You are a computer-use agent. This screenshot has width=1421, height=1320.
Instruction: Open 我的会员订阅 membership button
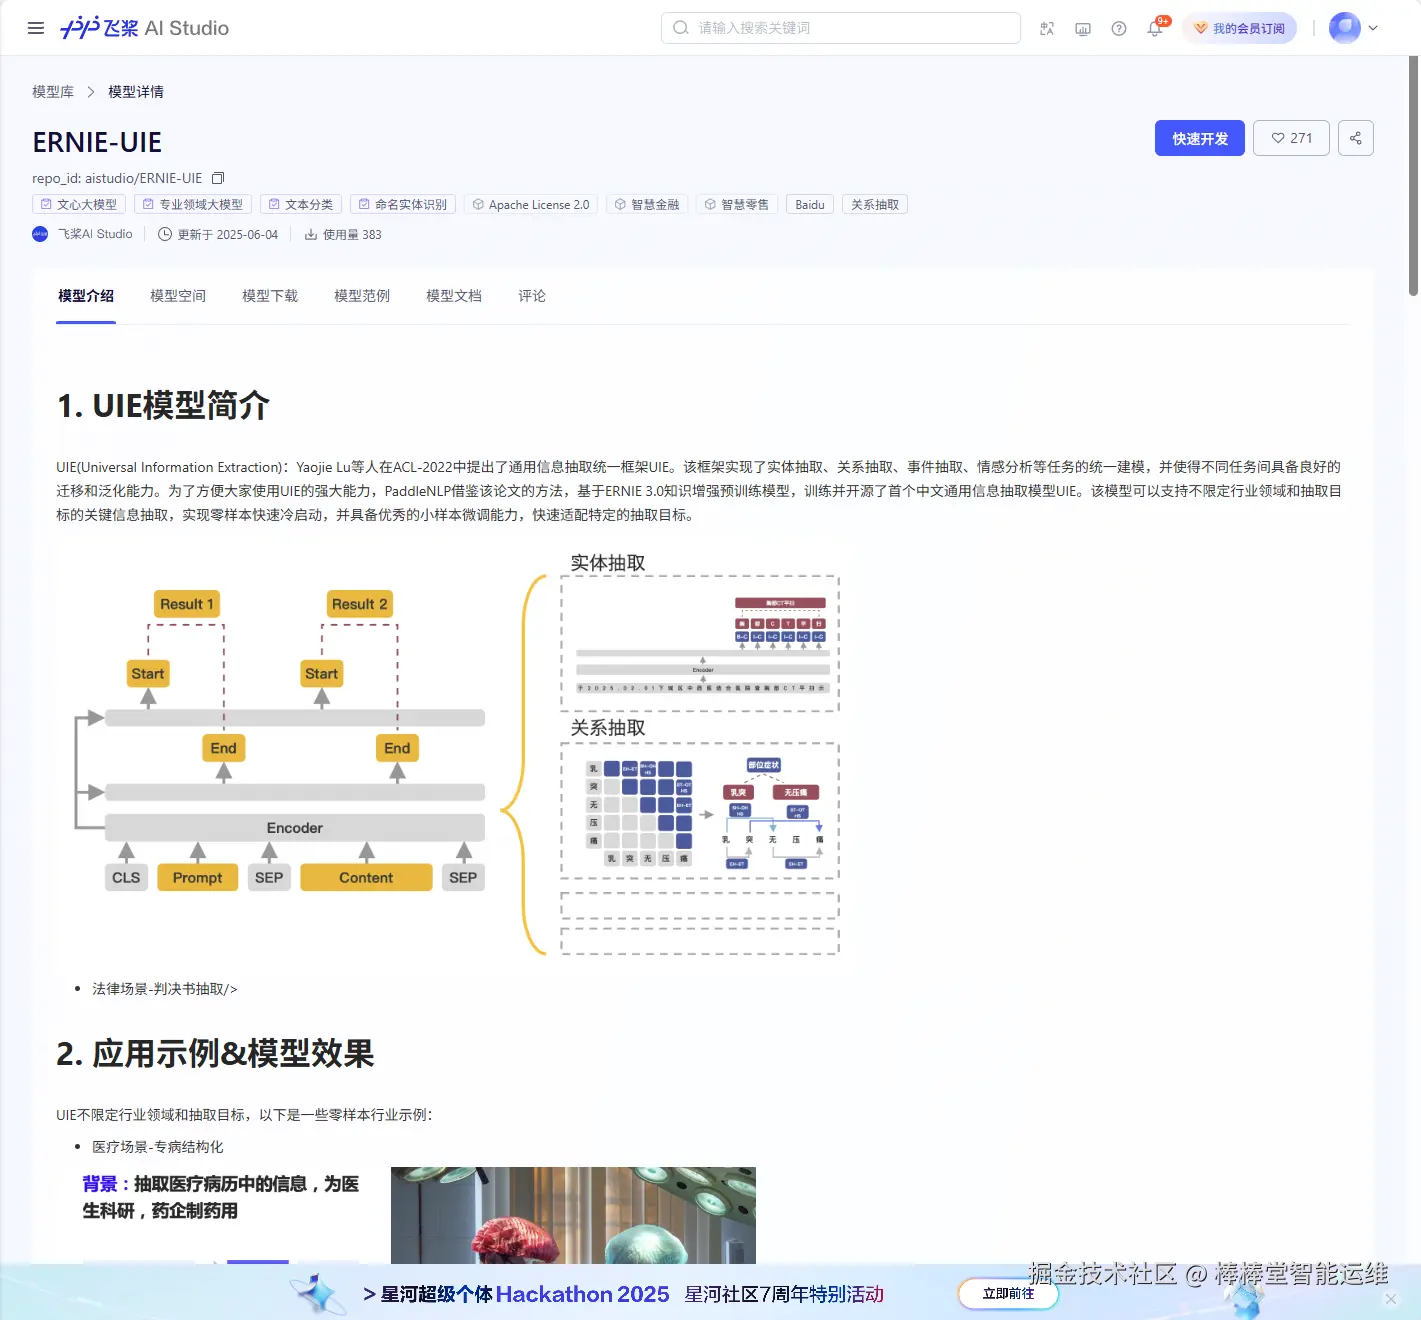coord(1240,28)
